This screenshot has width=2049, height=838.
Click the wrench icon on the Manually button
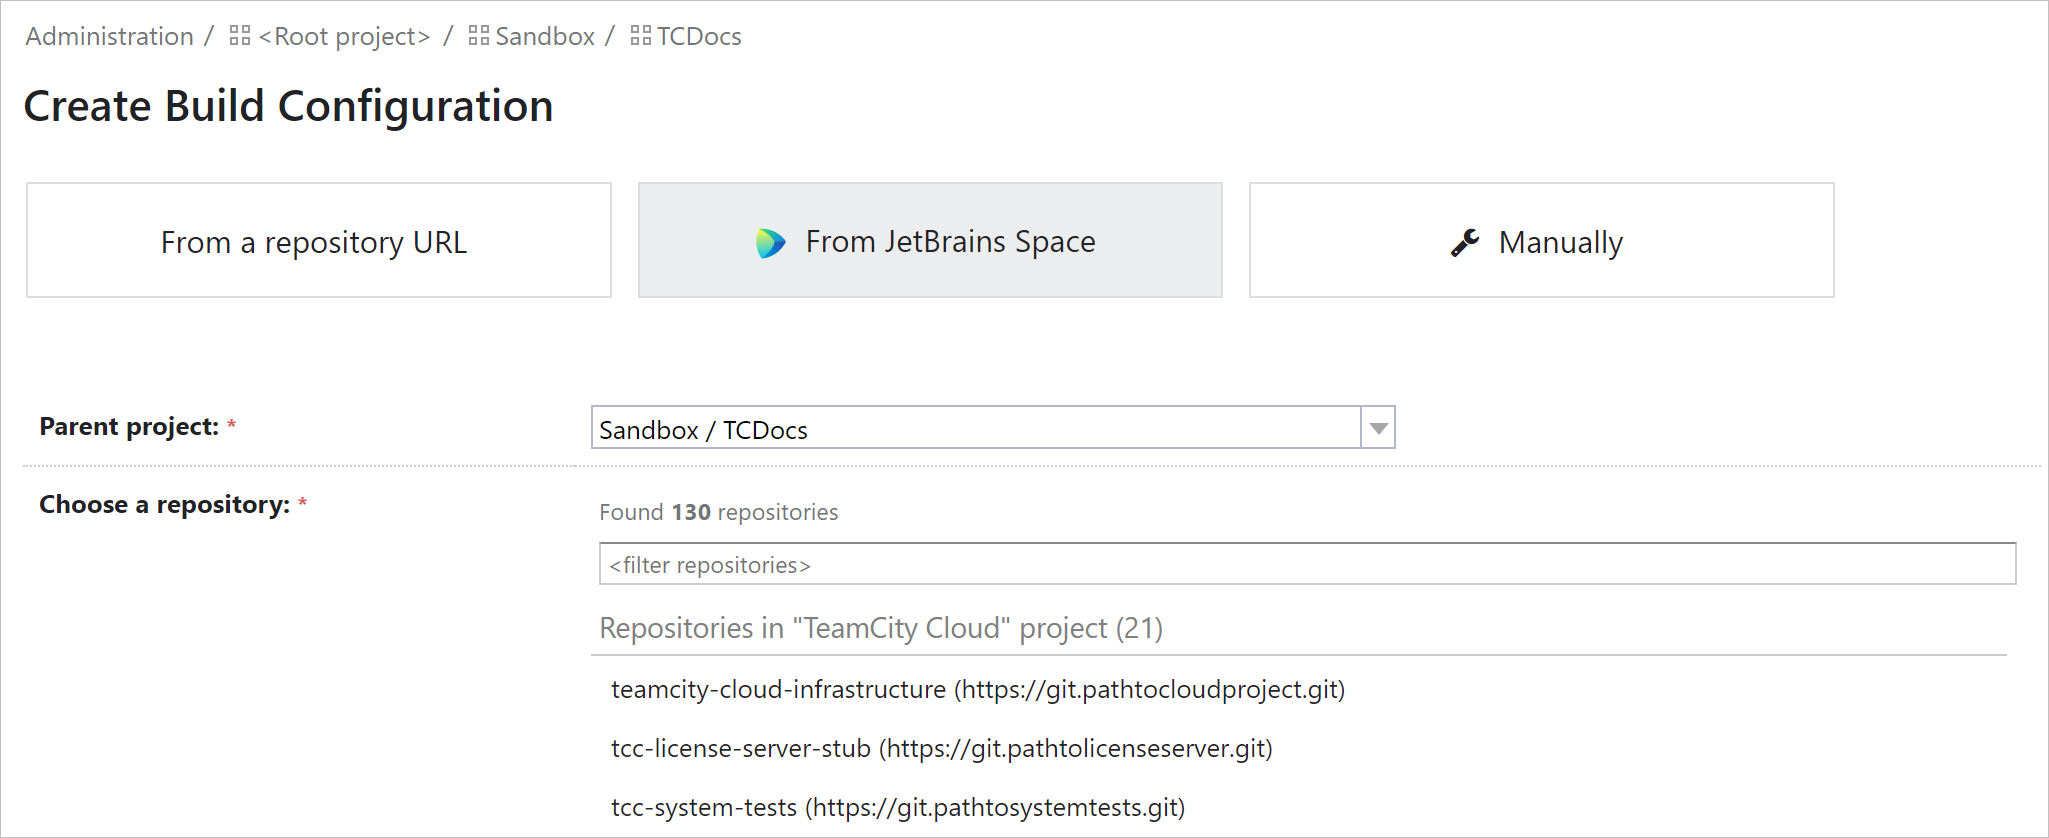(x=1462, y=241)
